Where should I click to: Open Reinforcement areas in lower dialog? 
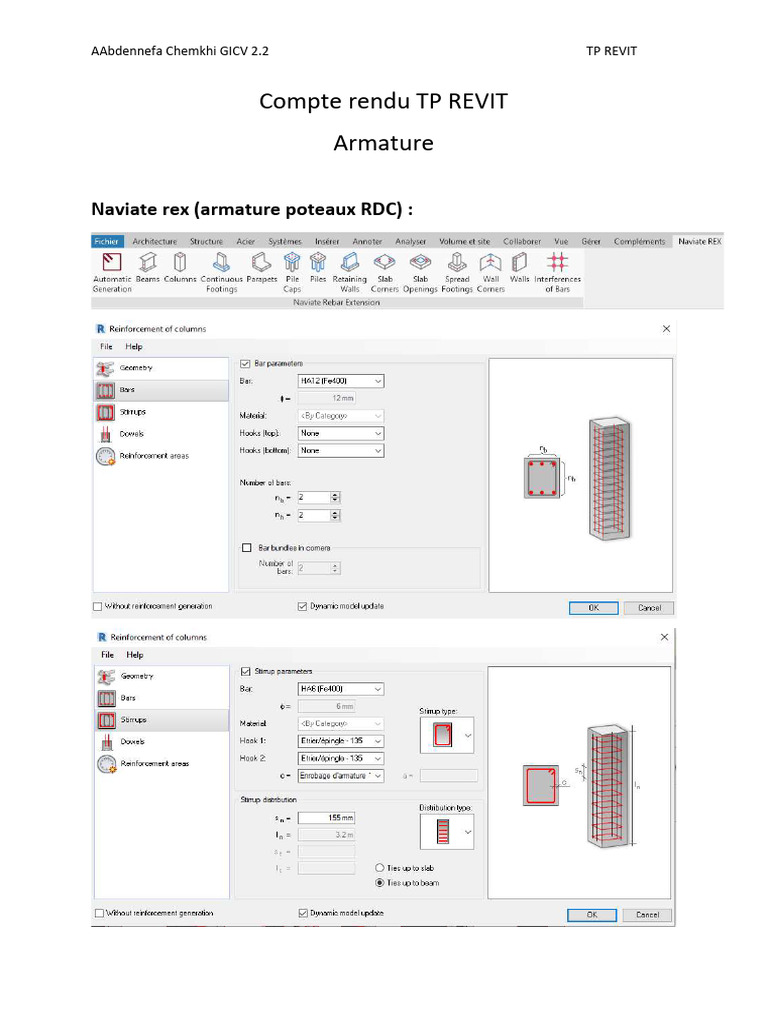pyautogui.click(x=162, y=763)
